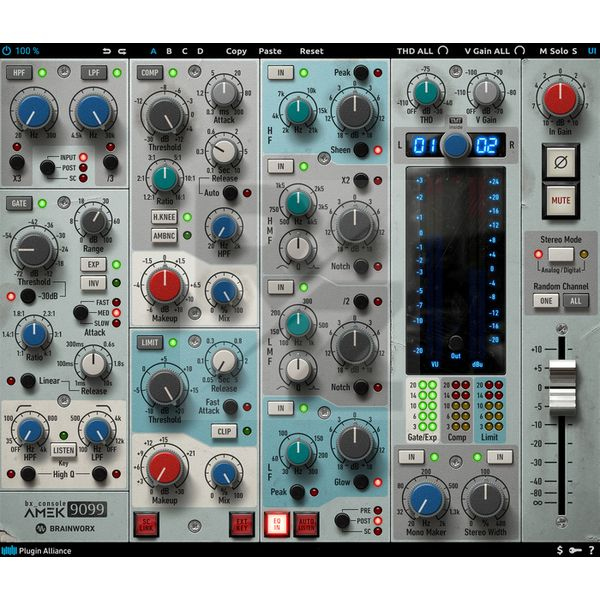
Task: Click the UI toggle in top bar
Action: (x=592, y=51)
